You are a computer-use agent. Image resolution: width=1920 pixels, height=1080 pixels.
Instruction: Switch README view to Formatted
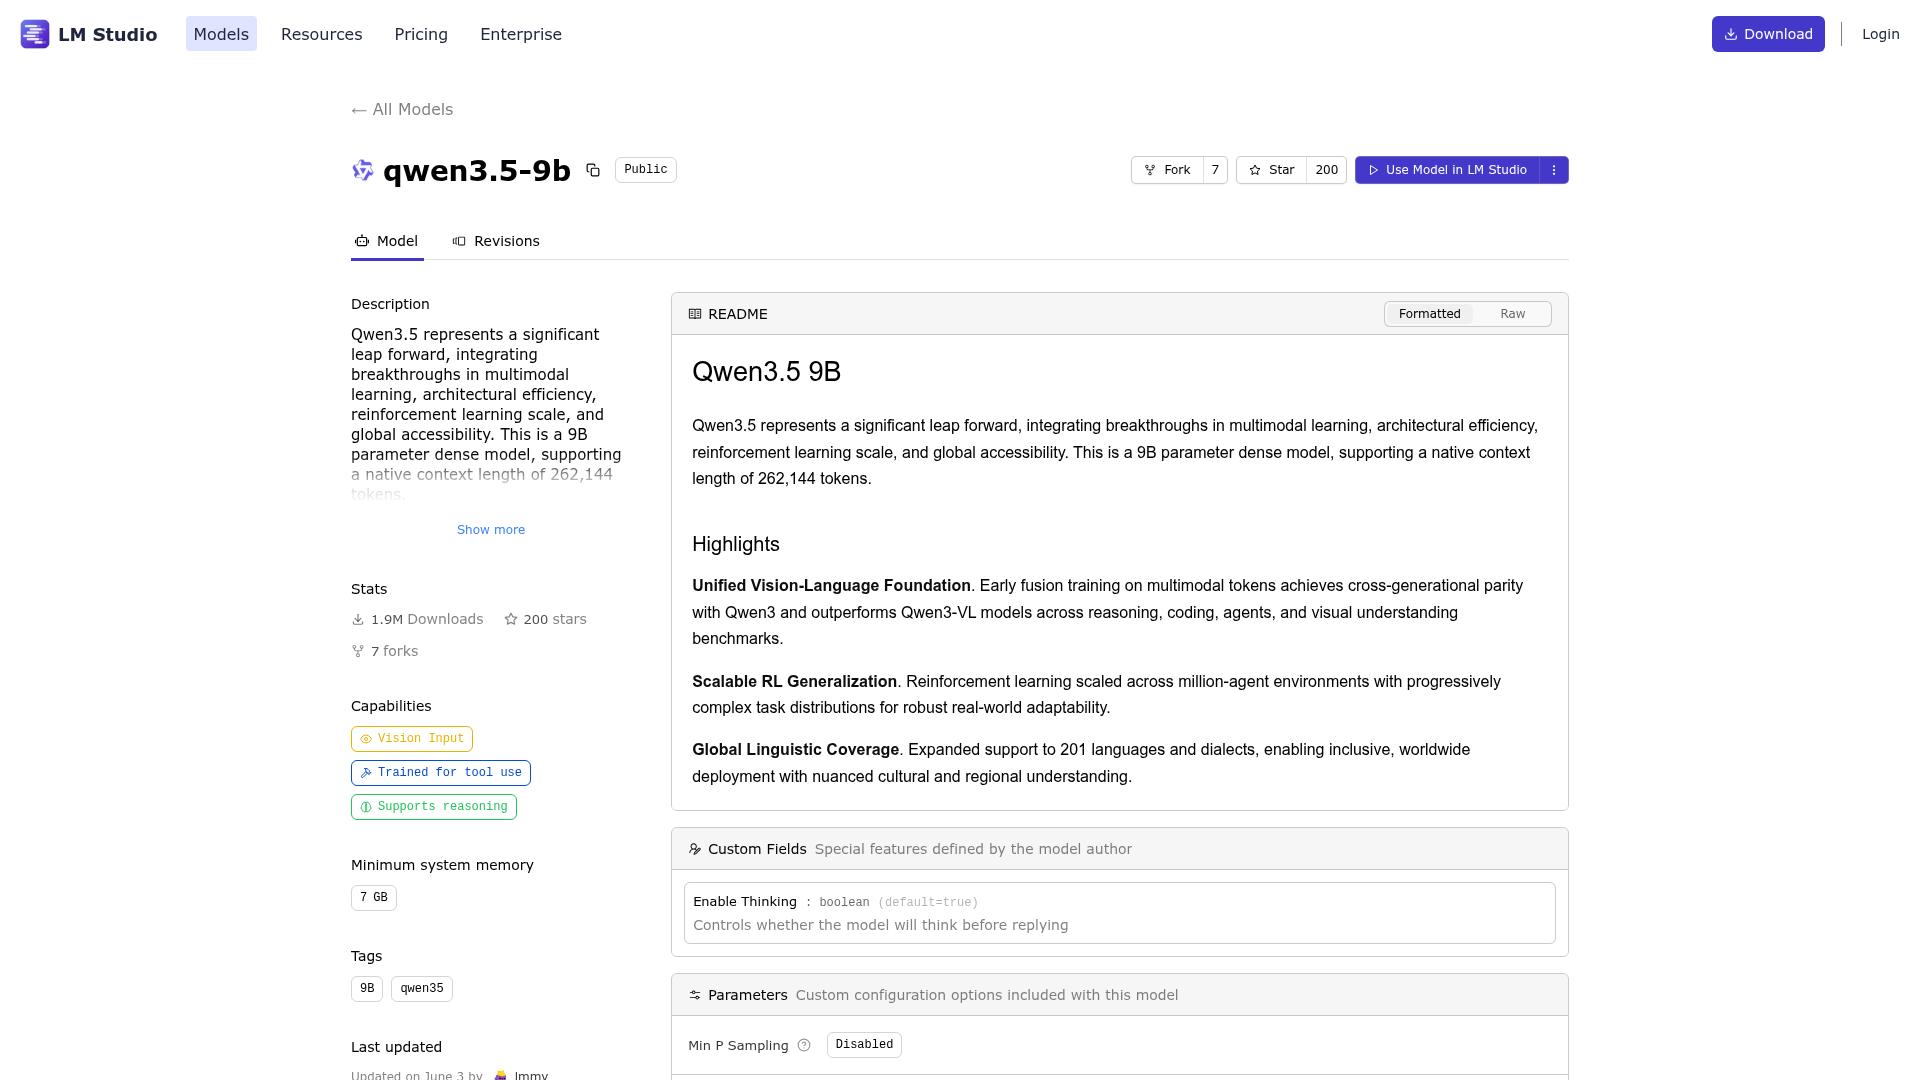[x=1429, y=314]
